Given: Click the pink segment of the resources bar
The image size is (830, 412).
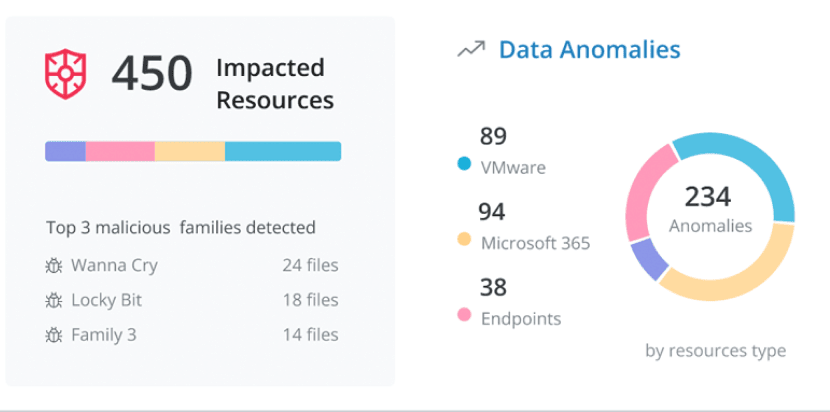Looking at the screenshot, I should tap(120, 151).
